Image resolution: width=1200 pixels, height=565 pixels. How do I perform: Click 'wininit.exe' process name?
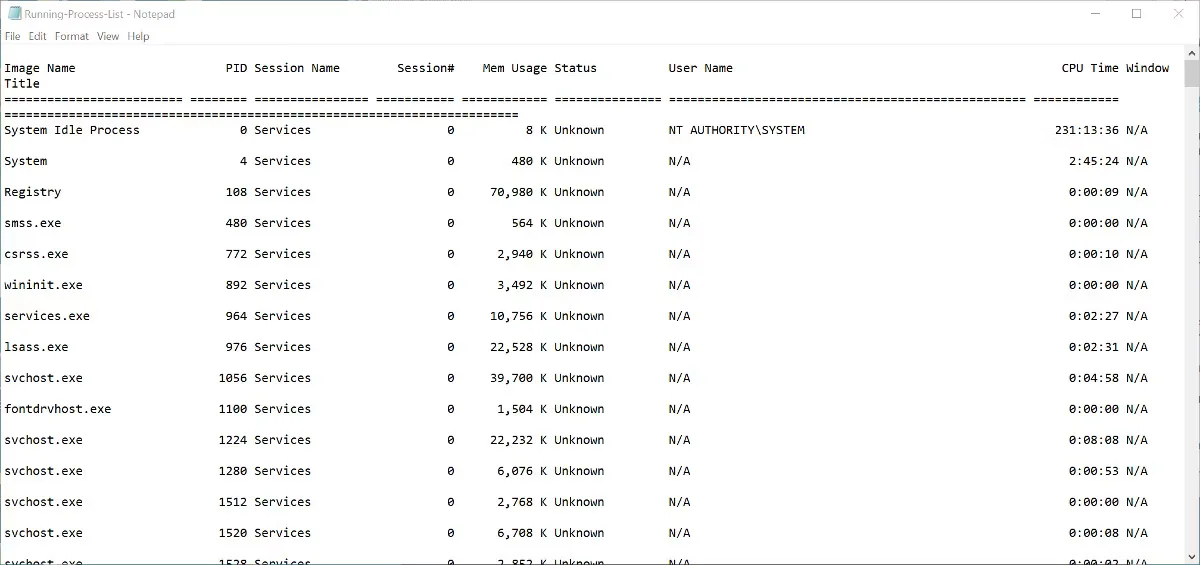point(44,285)
